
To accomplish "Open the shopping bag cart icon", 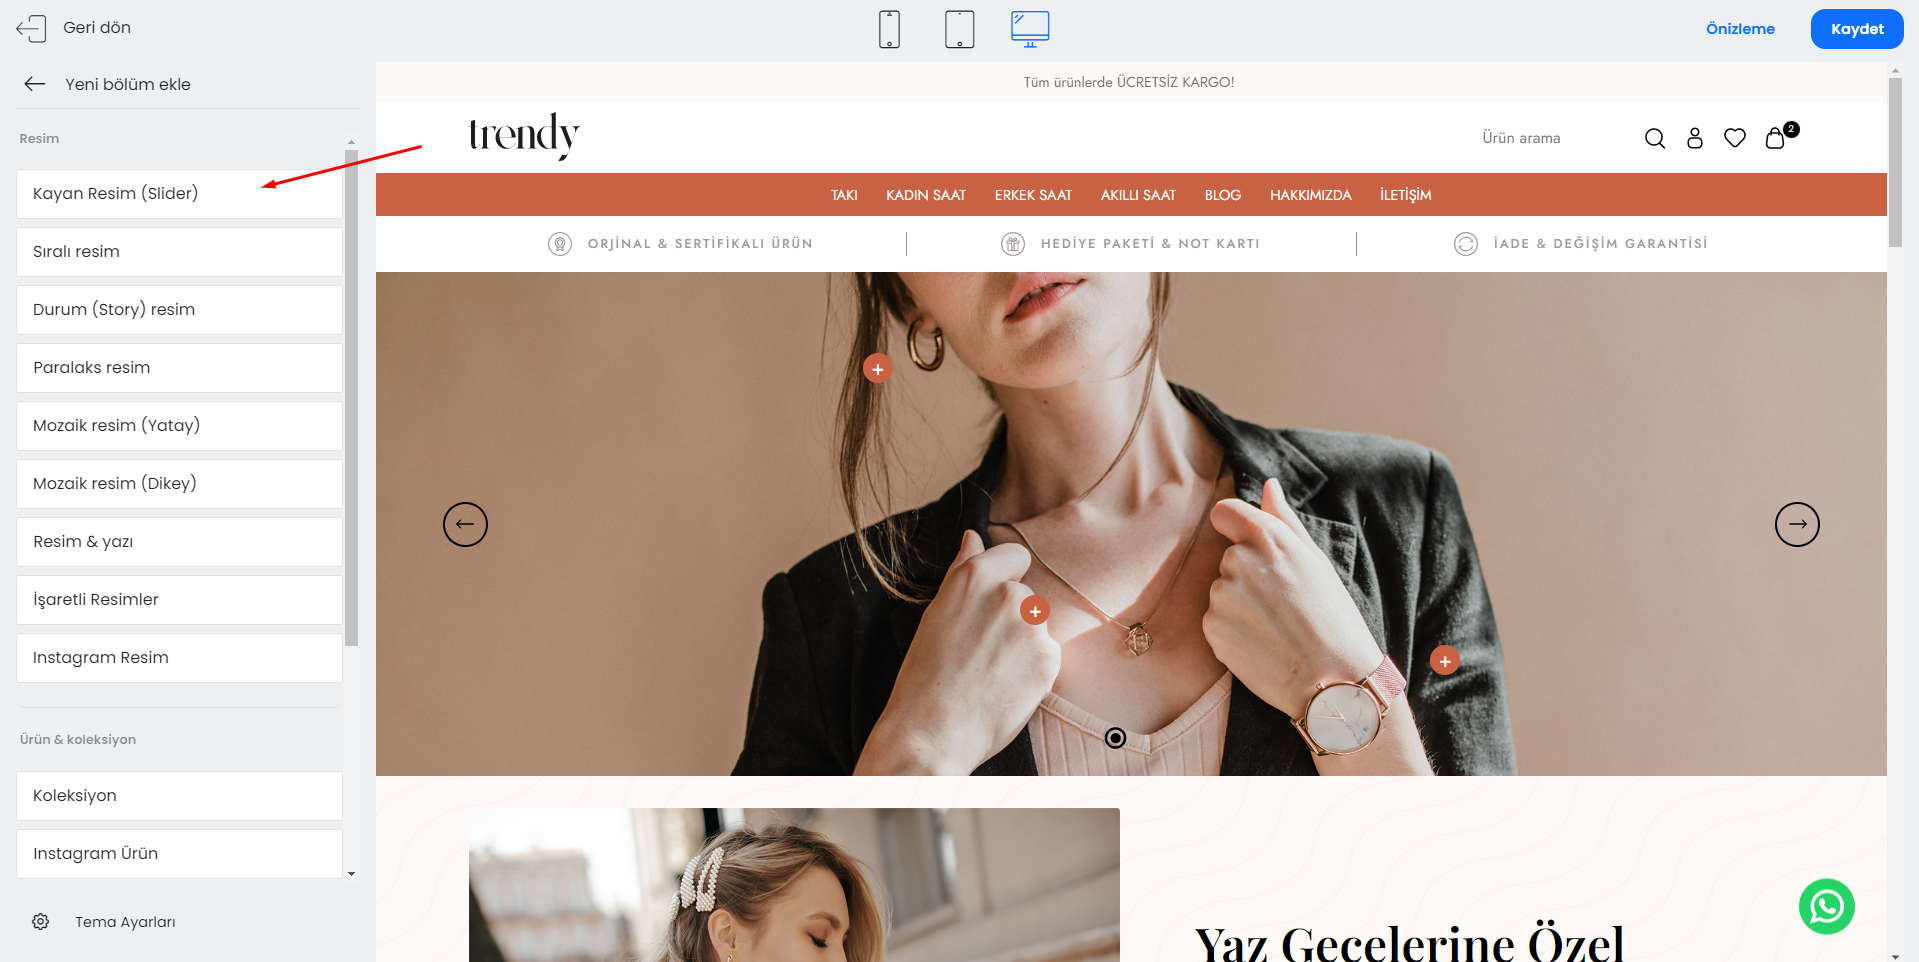I will (x=1776, y=137).
